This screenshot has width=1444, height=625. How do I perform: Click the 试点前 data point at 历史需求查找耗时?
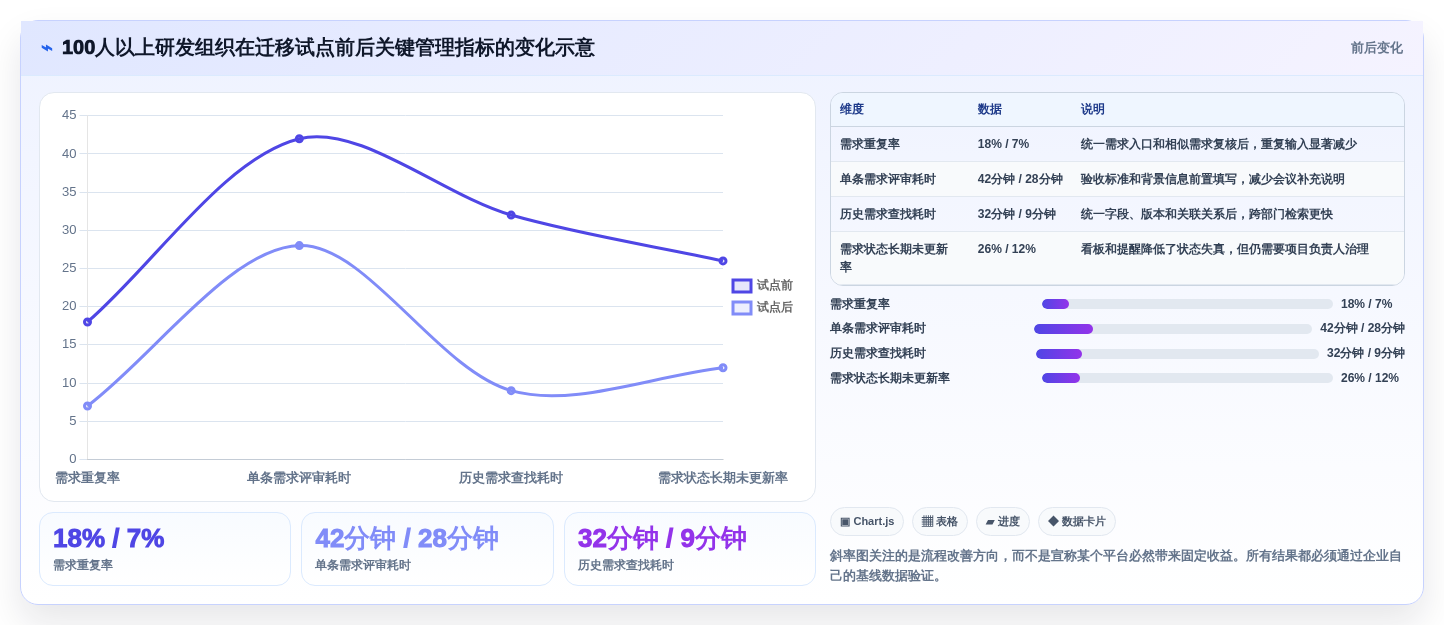pyautogui.click(x=511, y=215)
